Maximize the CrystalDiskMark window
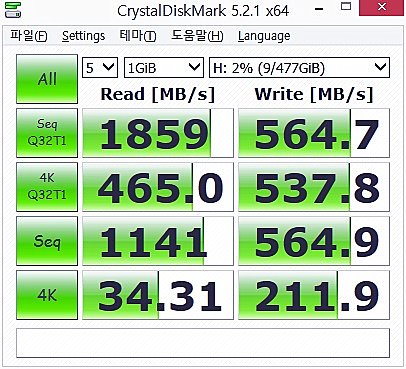Screen dimensions: 406x369 point(346,7)
